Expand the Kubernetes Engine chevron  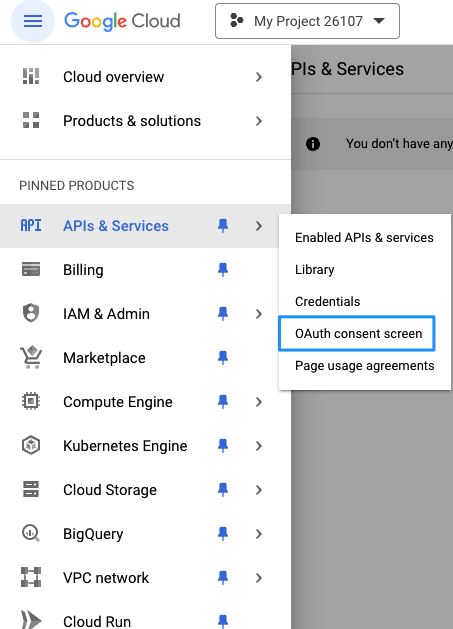(259, 446)
